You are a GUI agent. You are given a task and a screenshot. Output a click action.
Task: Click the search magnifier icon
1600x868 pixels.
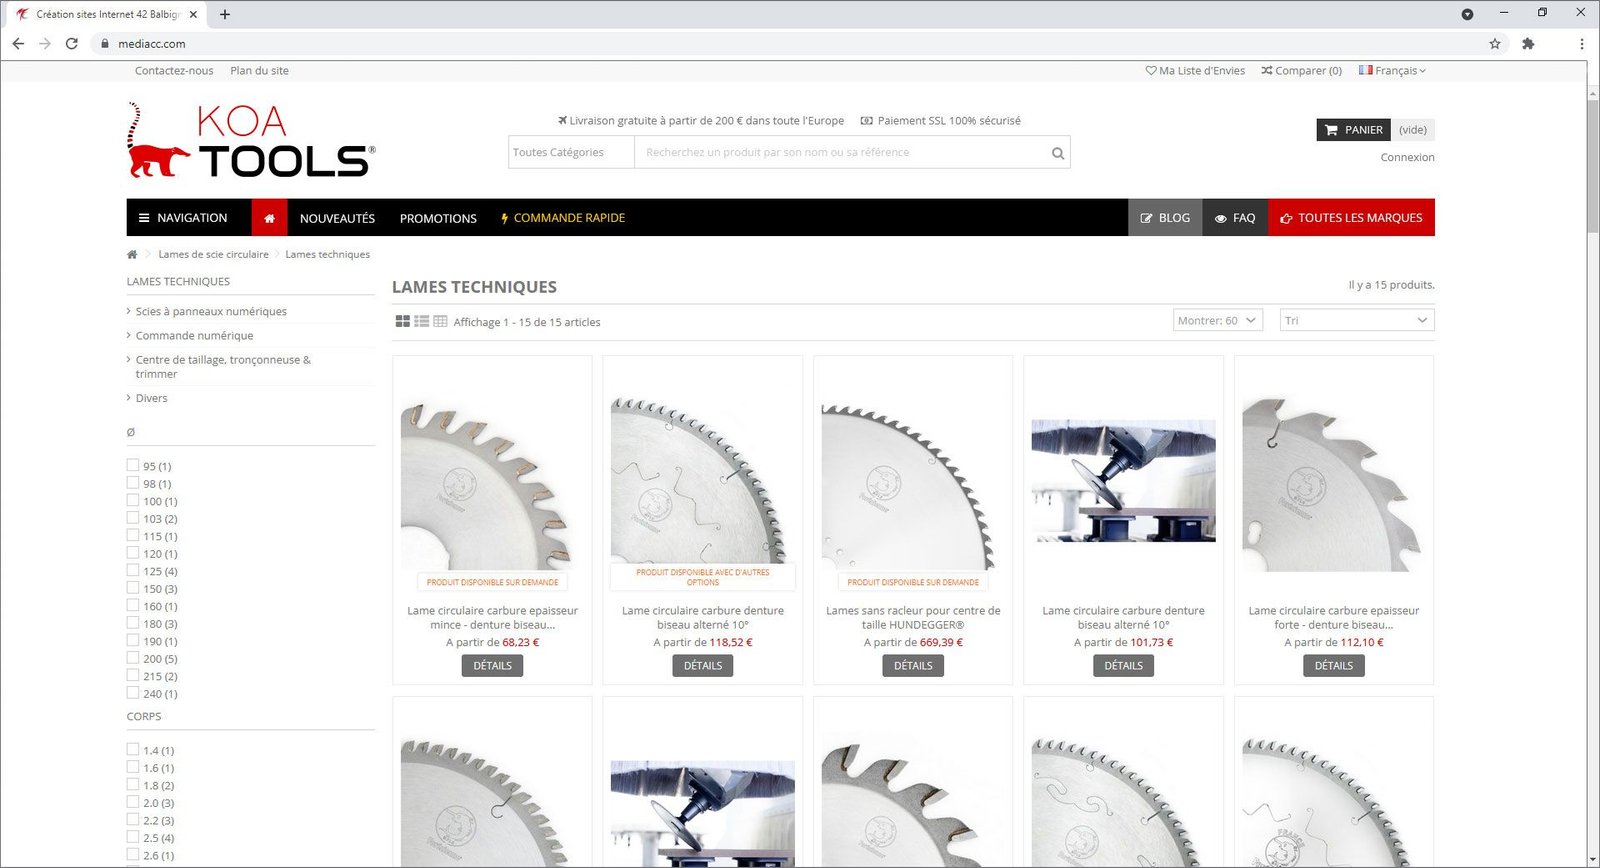pyautogui.click(x=1058, y=153)
